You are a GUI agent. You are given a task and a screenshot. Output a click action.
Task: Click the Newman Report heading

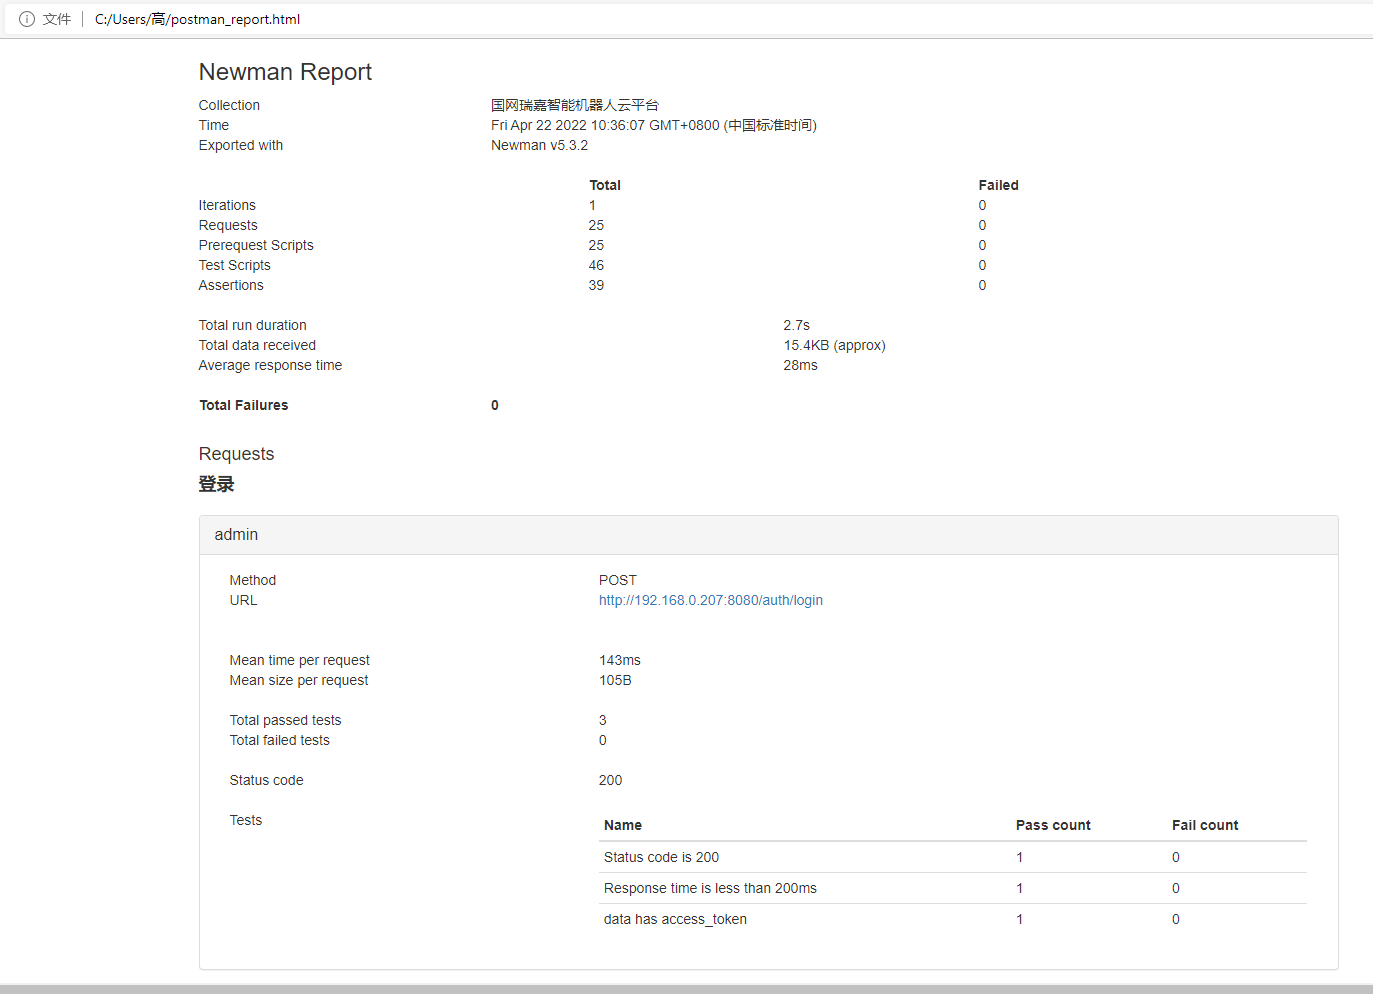point(285,72)
